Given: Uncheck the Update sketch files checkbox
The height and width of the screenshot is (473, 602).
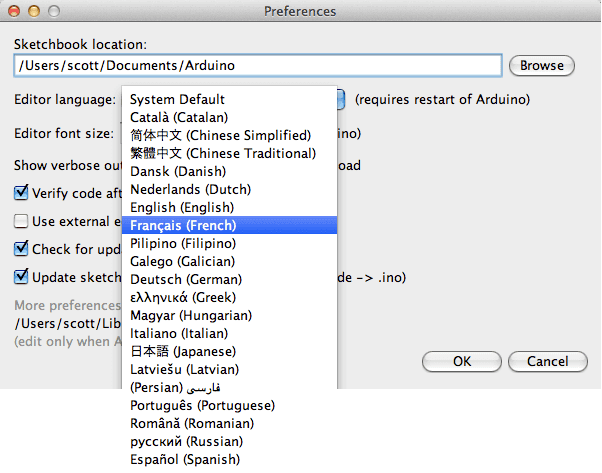Looking at the screenshot, I should [21, 277].
